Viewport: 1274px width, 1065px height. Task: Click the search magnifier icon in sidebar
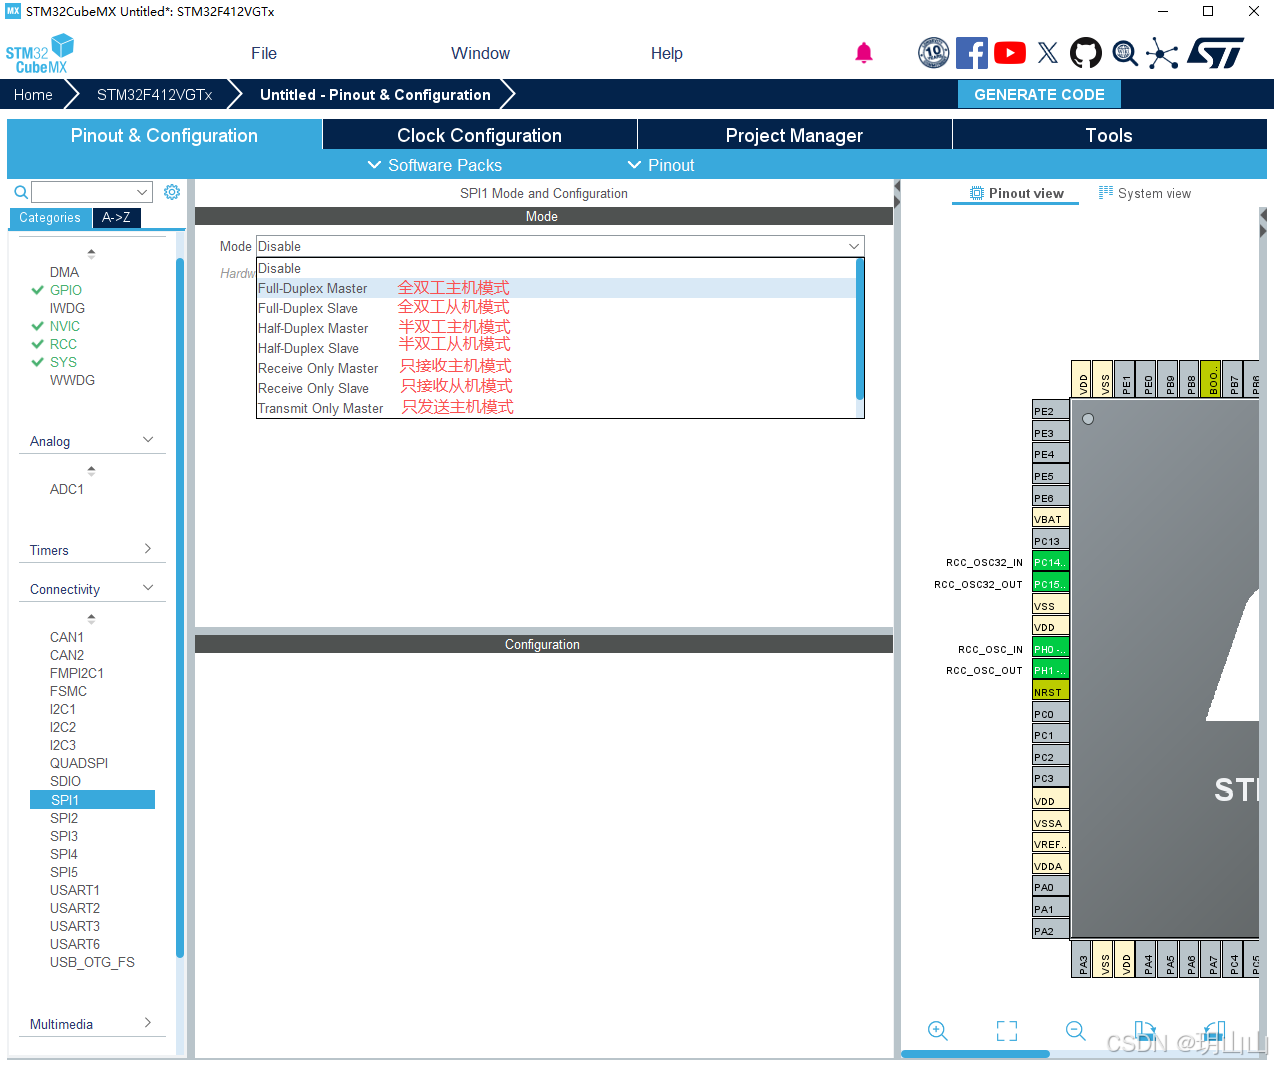20,192
